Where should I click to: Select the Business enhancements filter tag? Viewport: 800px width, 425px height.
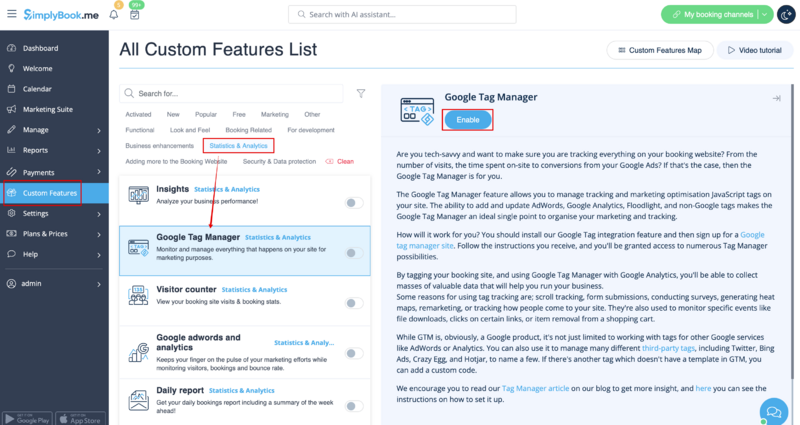pyautogui.click(x=160, y=145)
